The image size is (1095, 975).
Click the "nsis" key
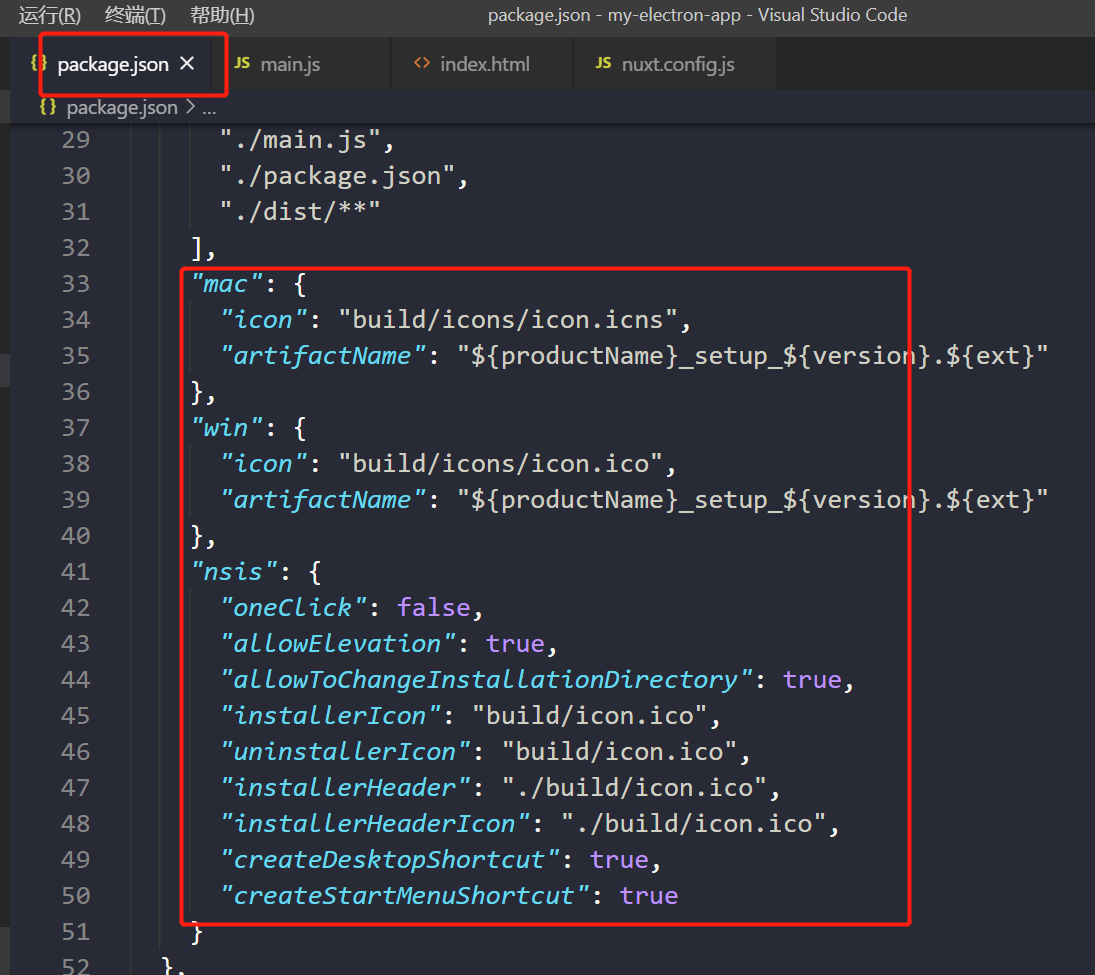(235, 572)
